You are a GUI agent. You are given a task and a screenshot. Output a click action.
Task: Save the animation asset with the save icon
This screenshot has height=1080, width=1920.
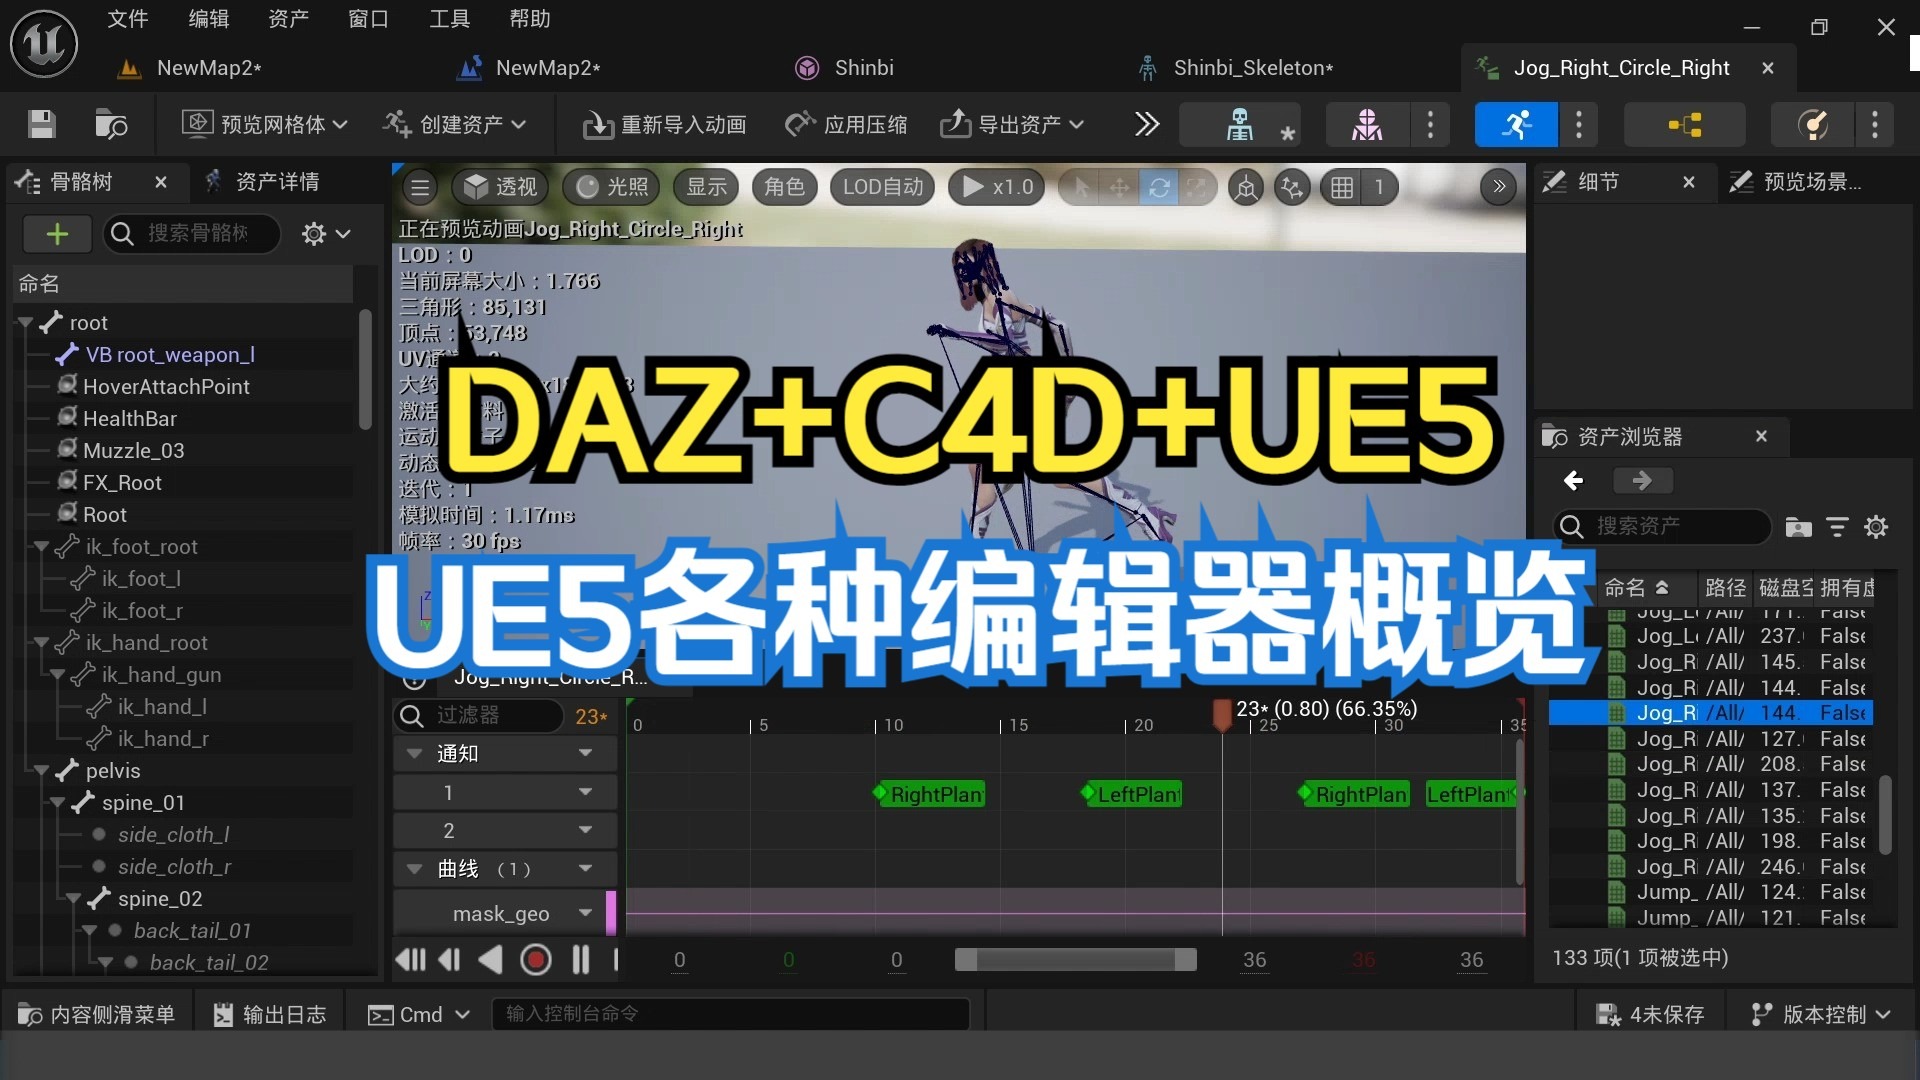click(40, 124)
